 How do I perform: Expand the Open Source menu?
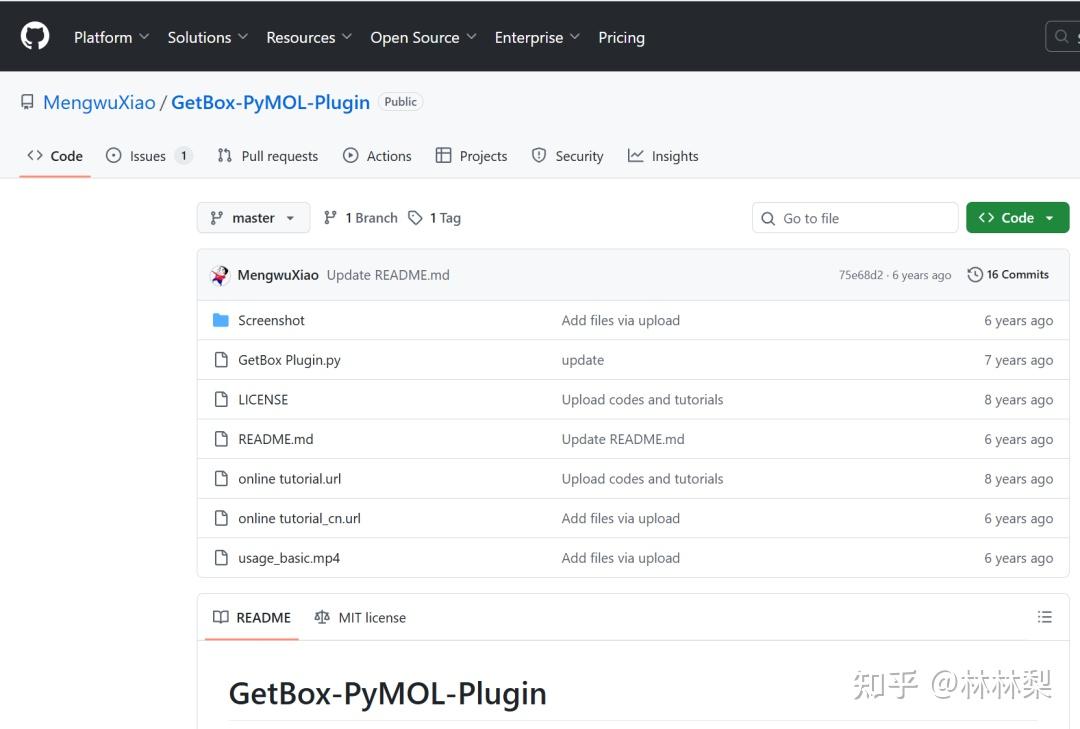pyautogui.click(x=423, y=37)
